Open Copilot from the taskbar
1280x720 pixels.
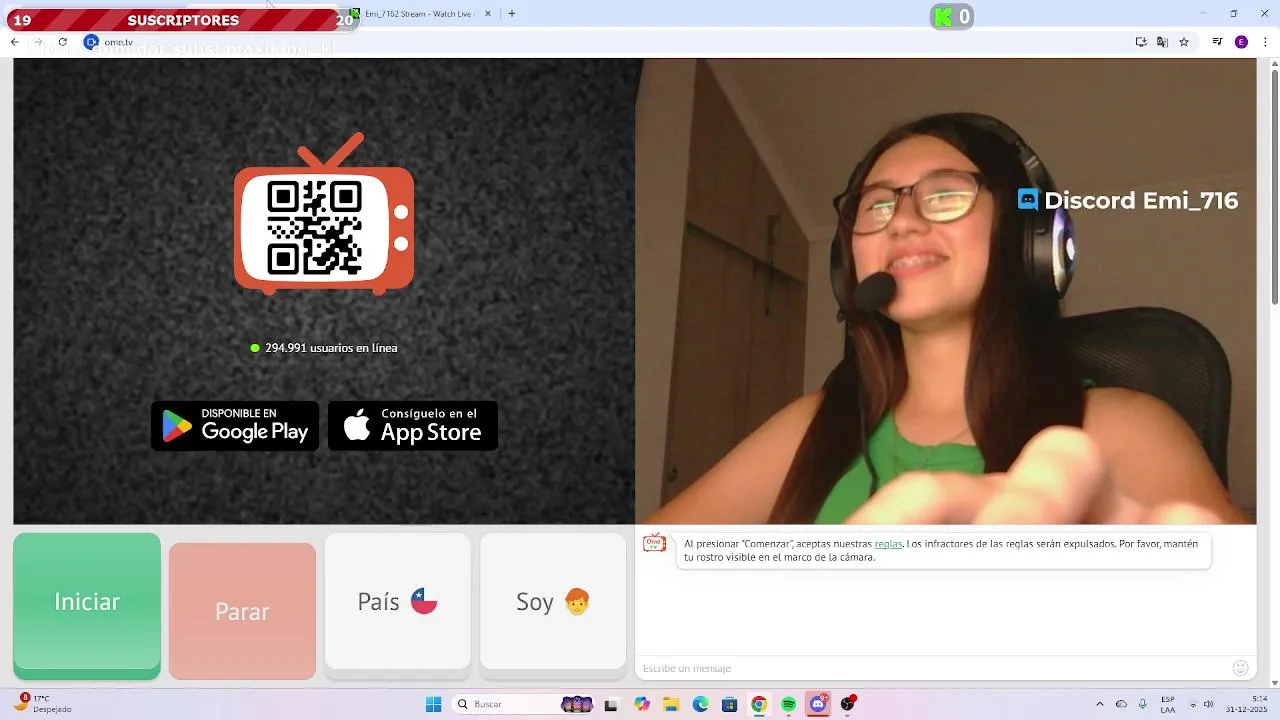click(x=642, y=704)
